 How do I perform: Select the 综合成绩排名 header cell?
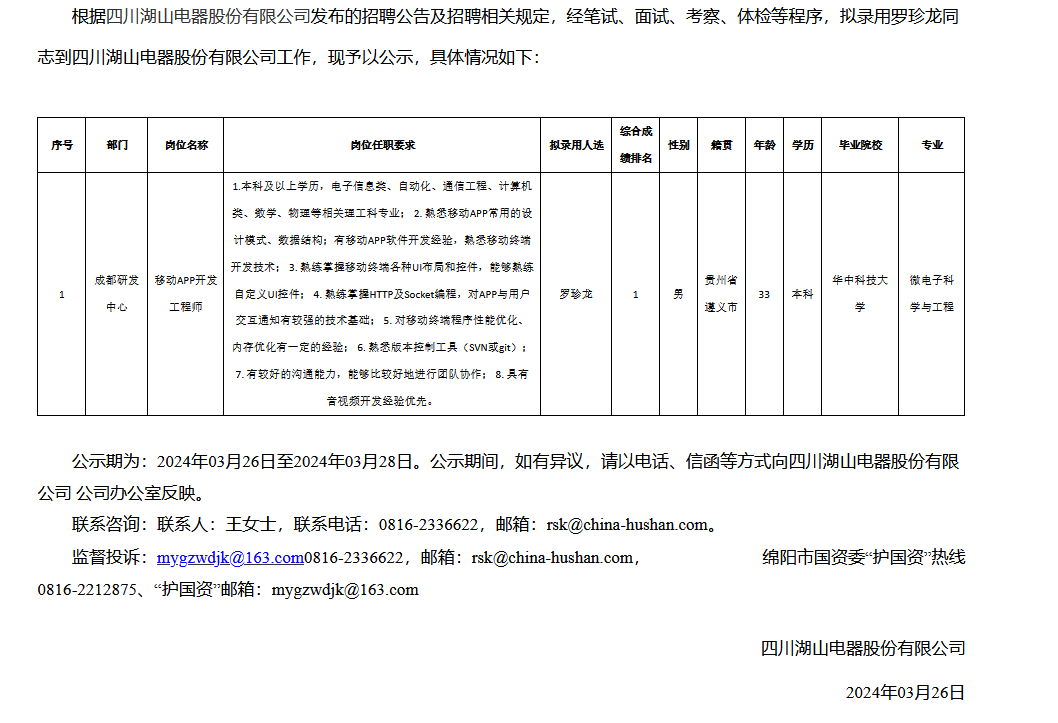point(635,145)
